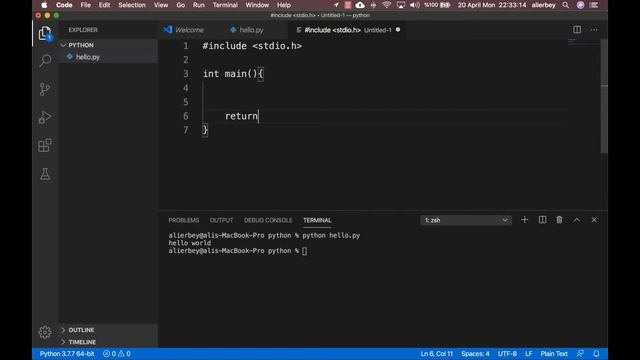Open the Run menu
Image resolution: width=640 pixels, height=360 pixels.
tap(199, 5)
